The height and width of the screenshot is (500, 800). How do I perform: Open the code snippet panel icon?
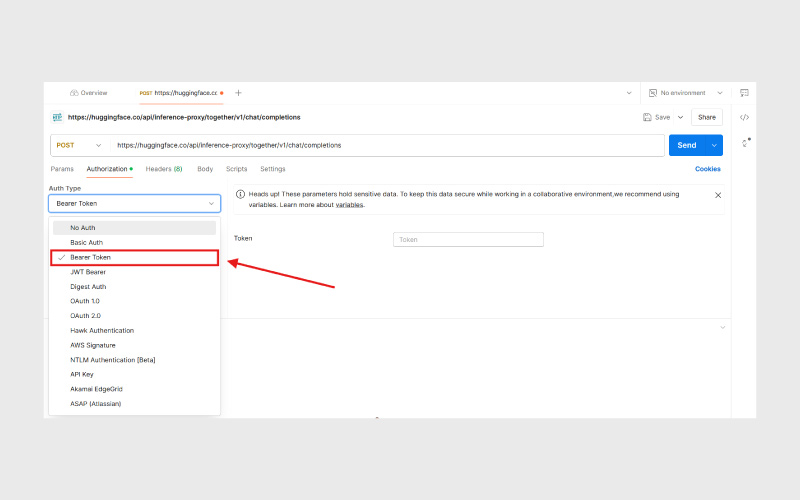[x=744, y=117]
